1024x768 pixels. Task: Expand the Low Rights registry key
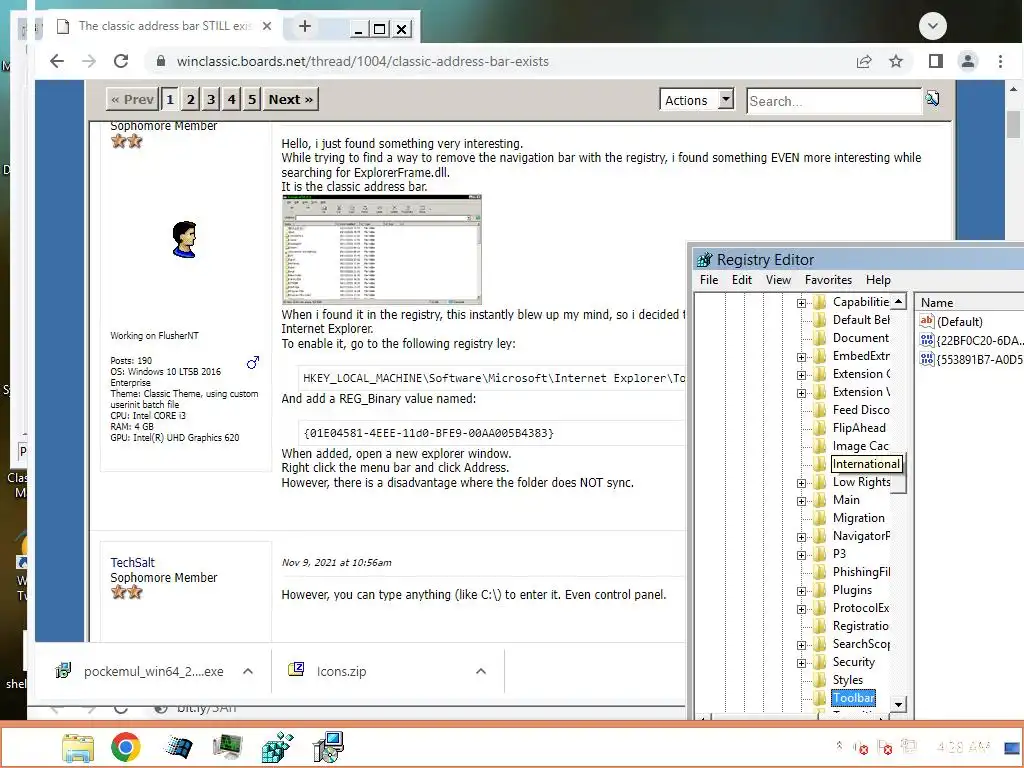point(801,483)
